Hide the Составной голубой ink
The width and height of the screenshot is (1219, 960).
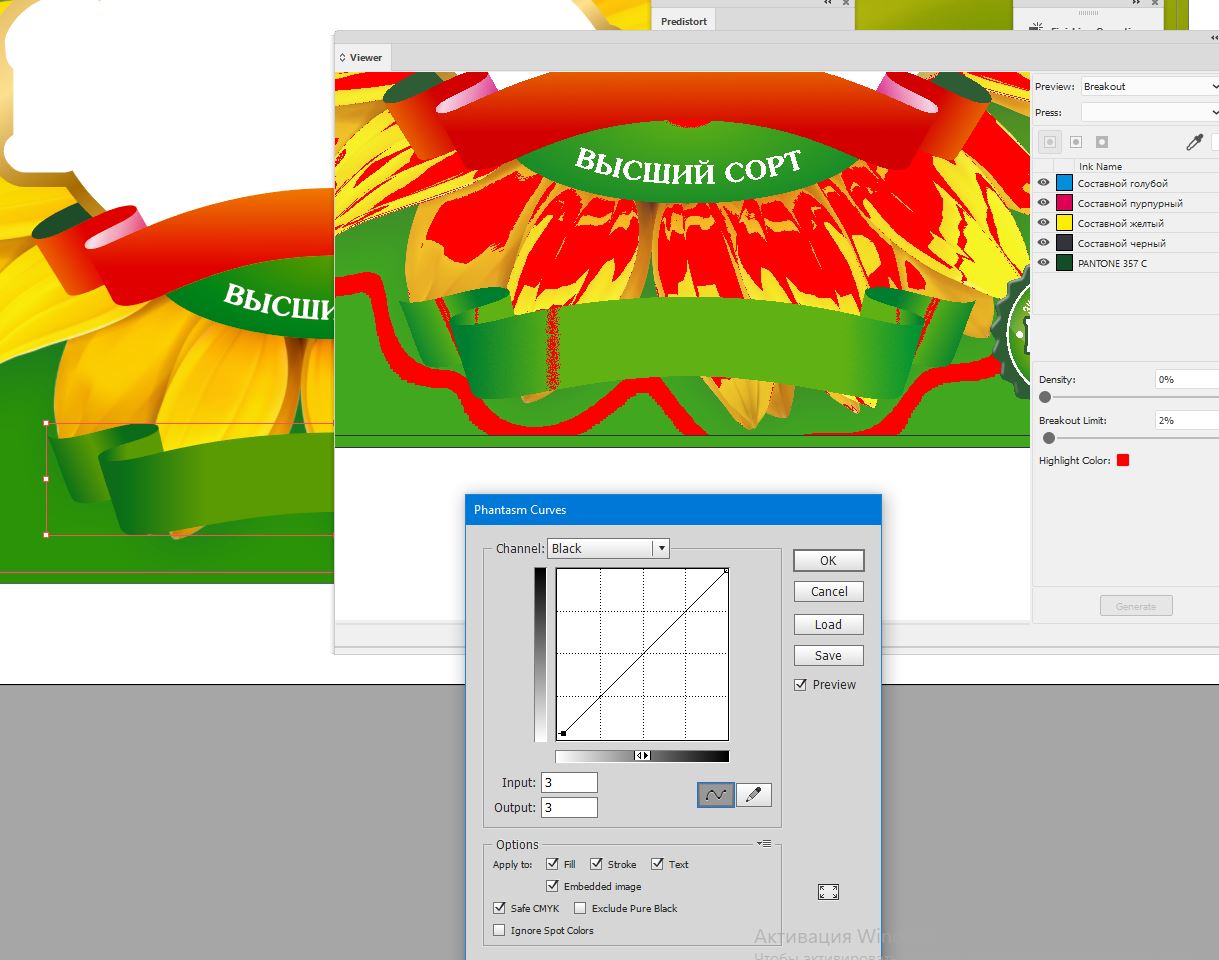pos(1044,183)
